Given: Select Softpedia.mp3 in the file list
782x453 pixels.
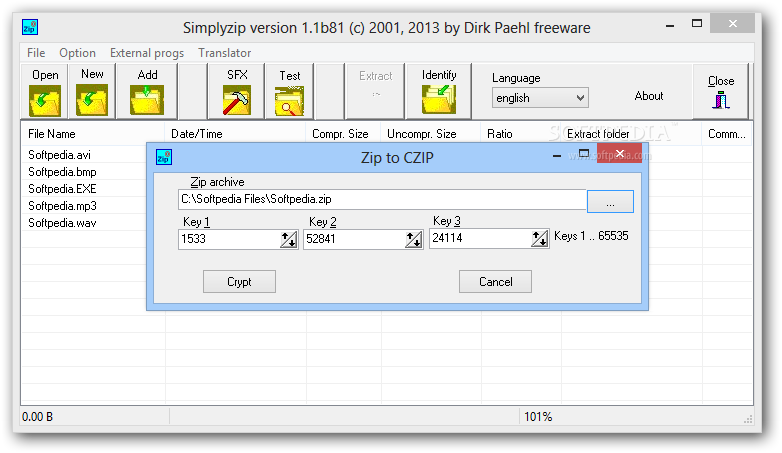Looking at the screenshot, I should pyautogui.click(x=62, y=206).
